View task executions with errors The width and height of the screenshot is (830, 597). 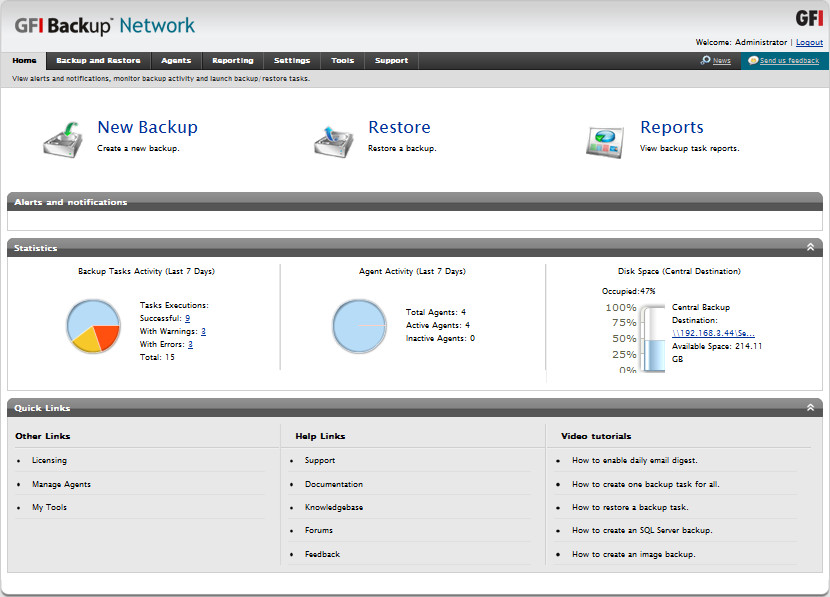coord(191,344)
